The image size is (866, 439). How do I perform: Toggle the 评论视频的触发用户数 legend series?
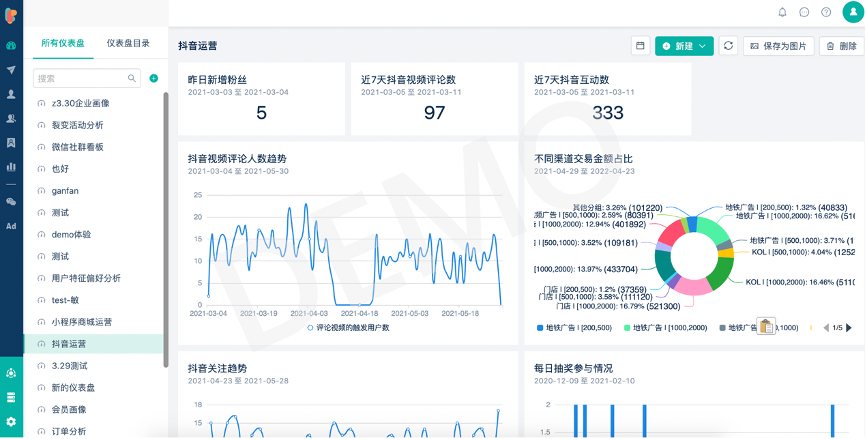click(348, 327)
